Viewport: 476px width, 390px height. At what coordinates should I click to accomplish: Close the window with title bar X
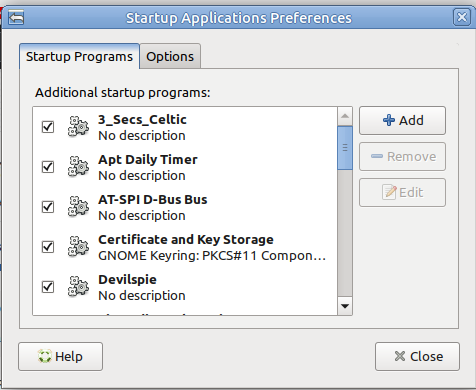click(462, 17)
